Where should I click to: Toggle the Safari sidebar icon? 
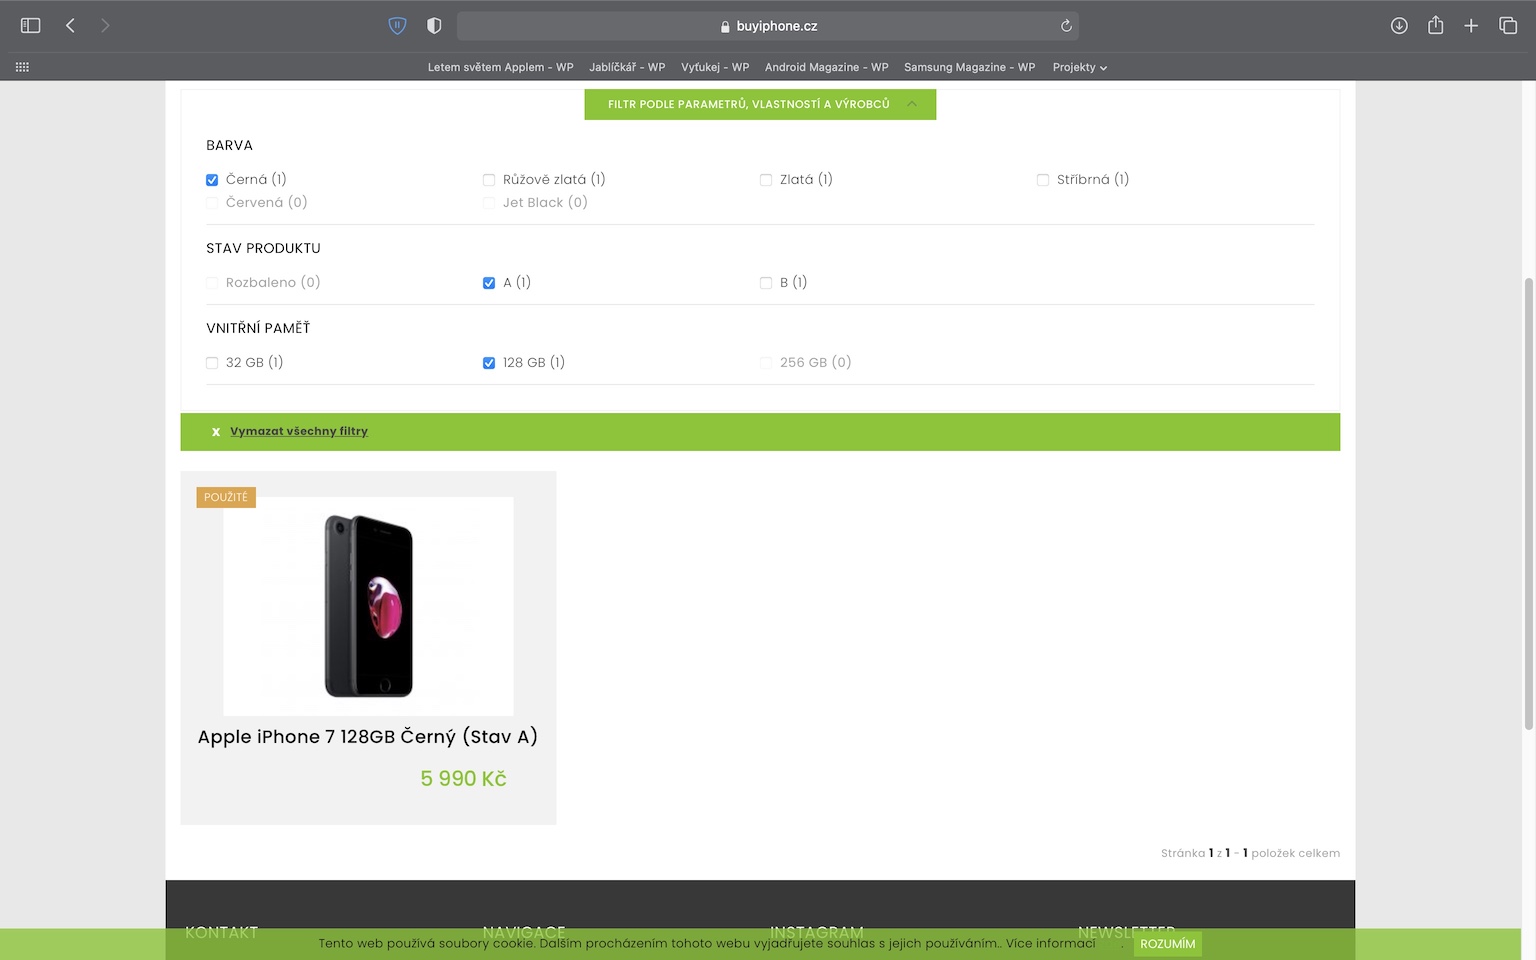pos(31,26)
